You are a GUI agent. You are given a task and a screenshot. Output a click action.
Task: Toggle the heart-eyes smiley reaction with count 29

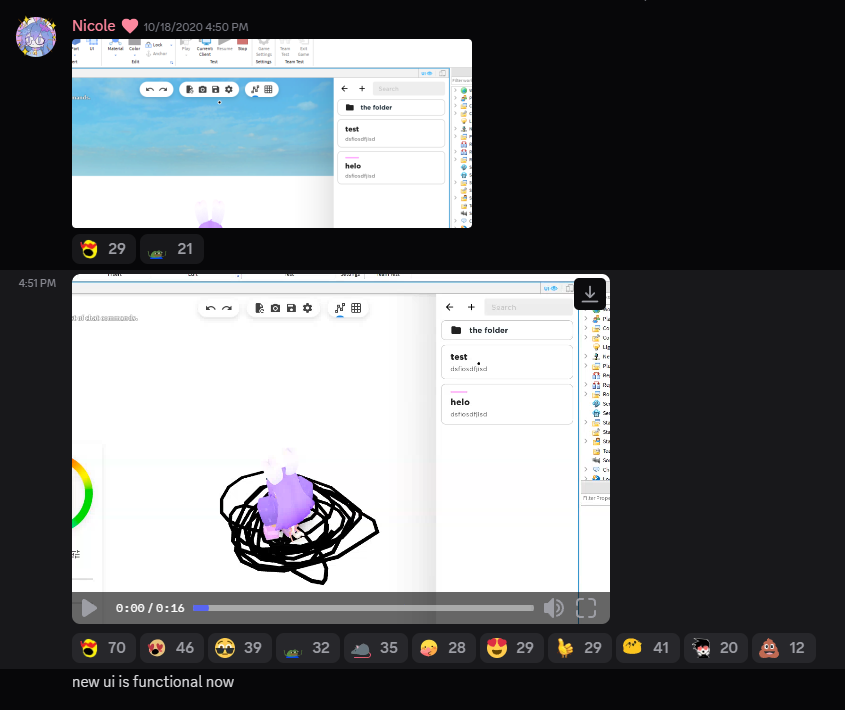(511, 648)
